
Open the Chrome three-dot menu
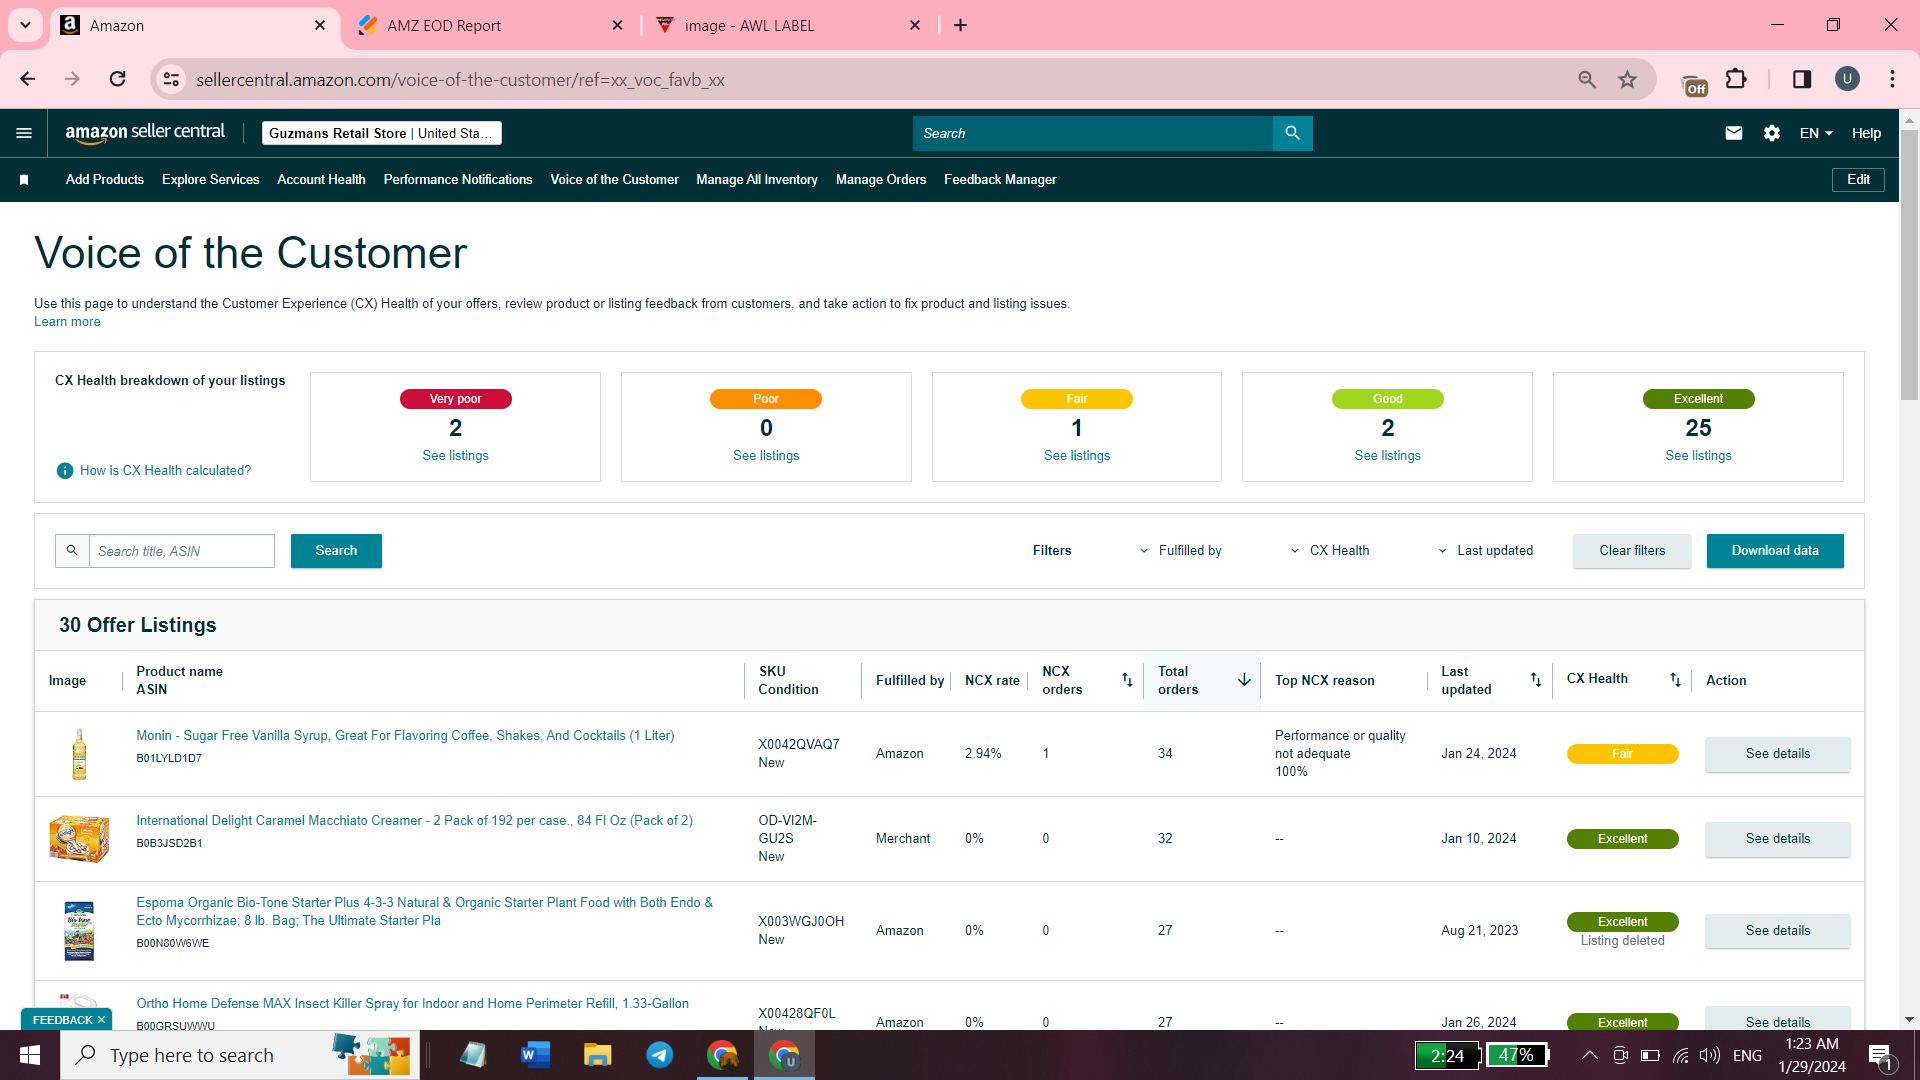[x=1892, y=79]
